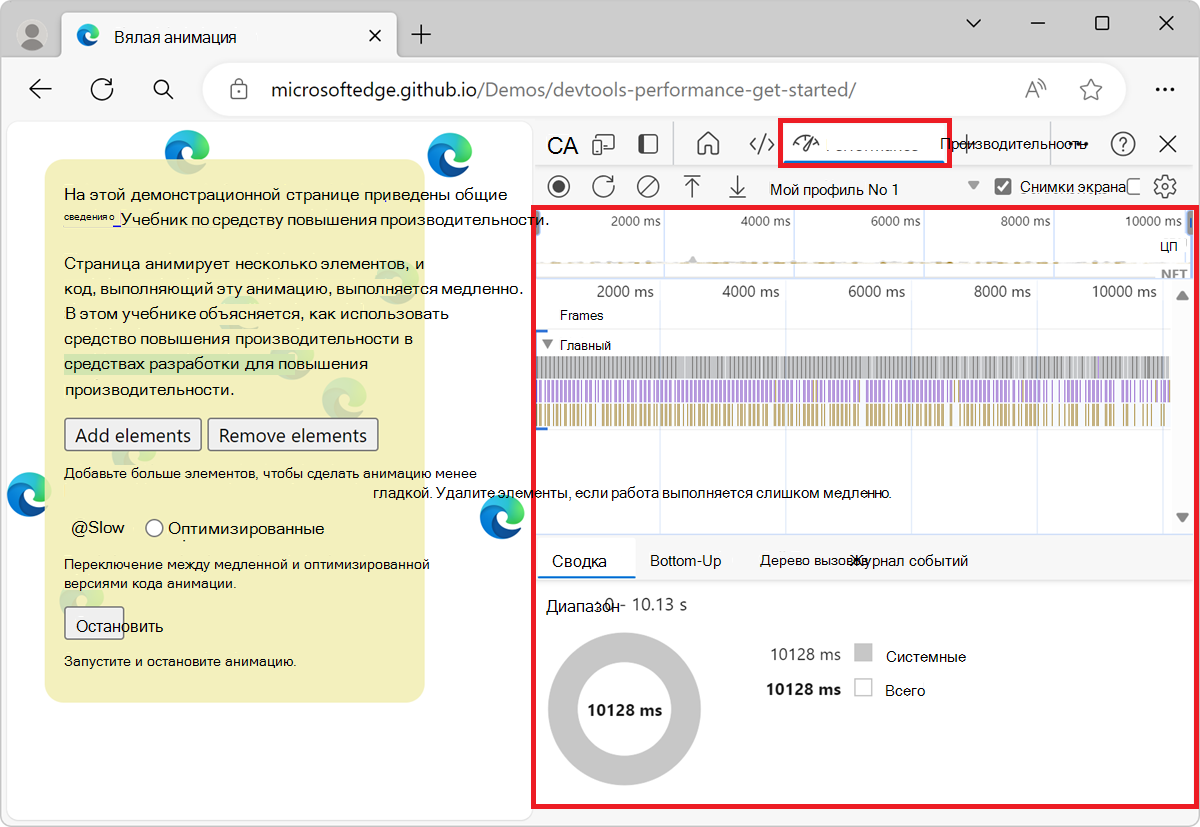Click the search icon in the toolbar
The width and height of the screenshot is (1200, 827).
(x=164, y=90)
